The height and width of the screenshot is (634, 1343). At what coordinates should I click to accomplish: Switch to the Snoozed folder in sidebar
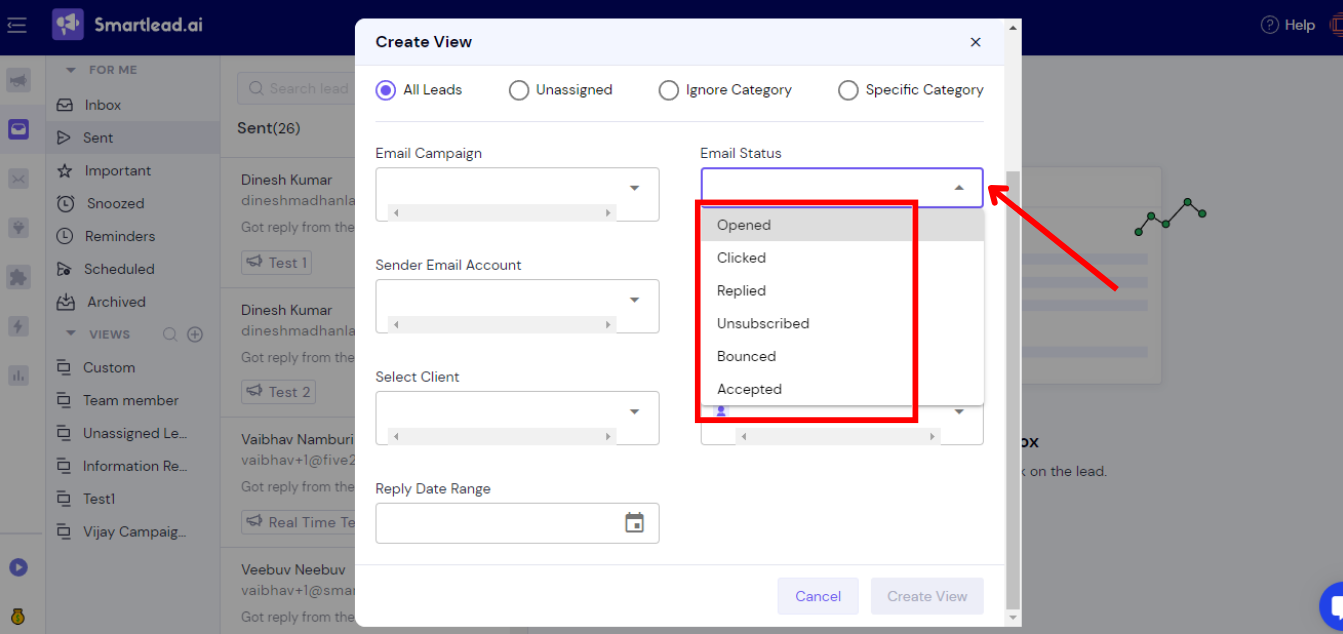coord(105,203)
